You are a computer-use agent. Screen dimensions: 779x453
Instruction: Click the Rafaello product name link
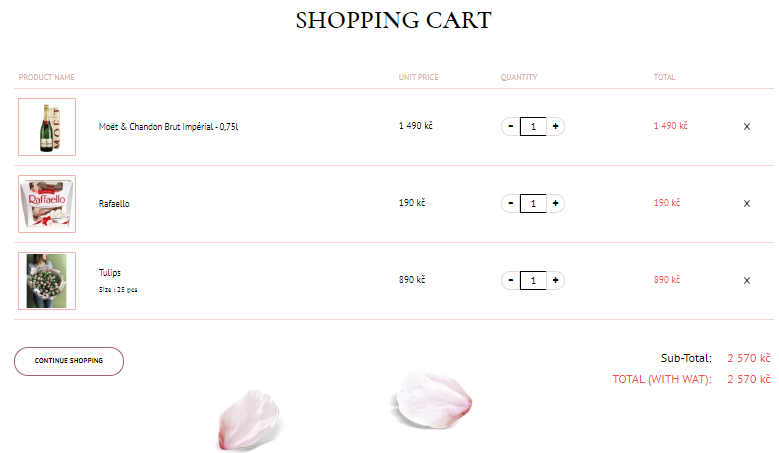pos(114,204)
